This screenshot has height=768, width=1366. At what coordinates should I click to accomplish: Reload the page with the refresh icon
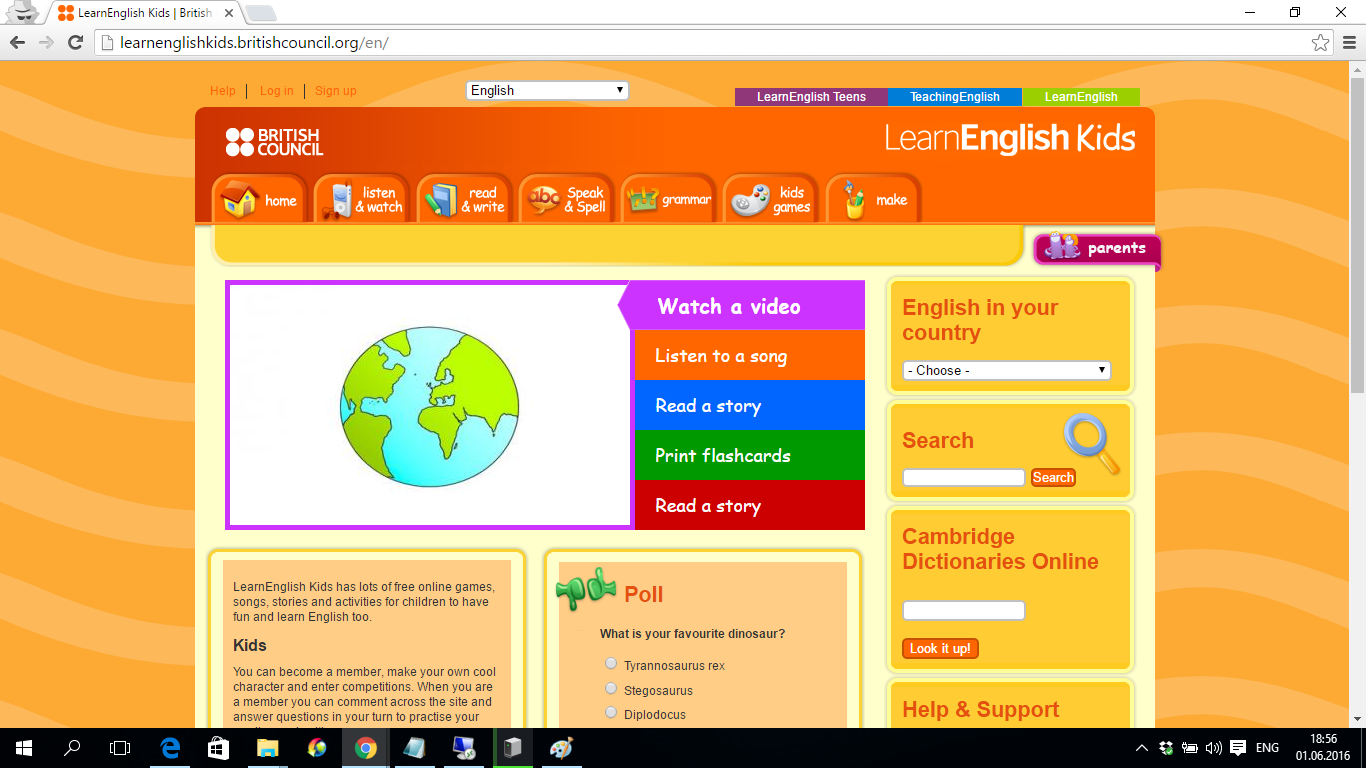pos(75,42)
